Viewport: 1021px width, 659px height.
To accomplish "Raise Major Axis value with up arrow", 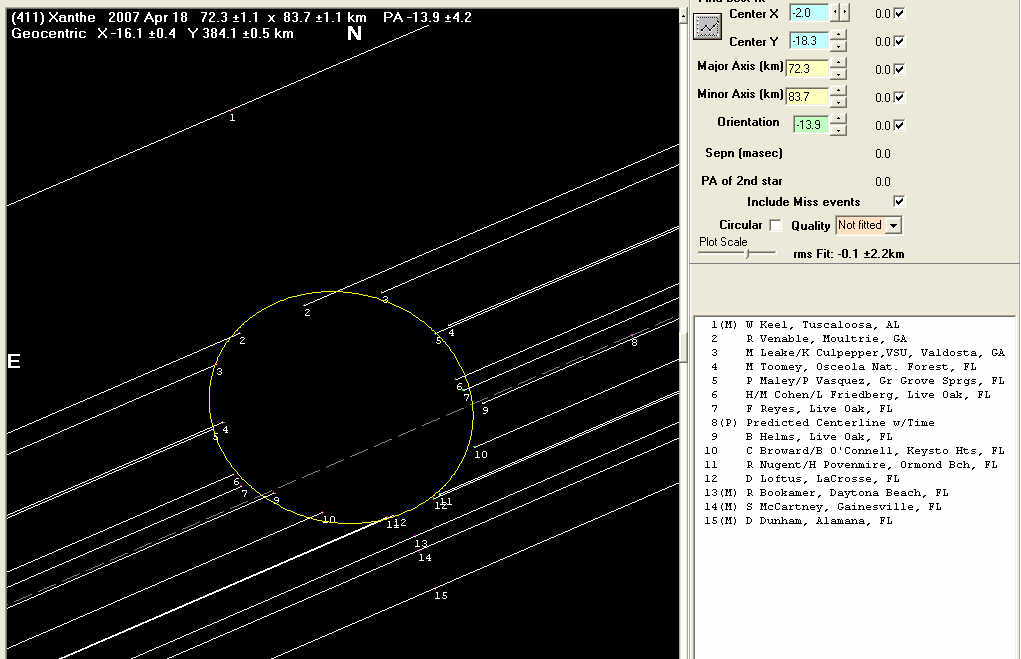I will pos(839,63).
